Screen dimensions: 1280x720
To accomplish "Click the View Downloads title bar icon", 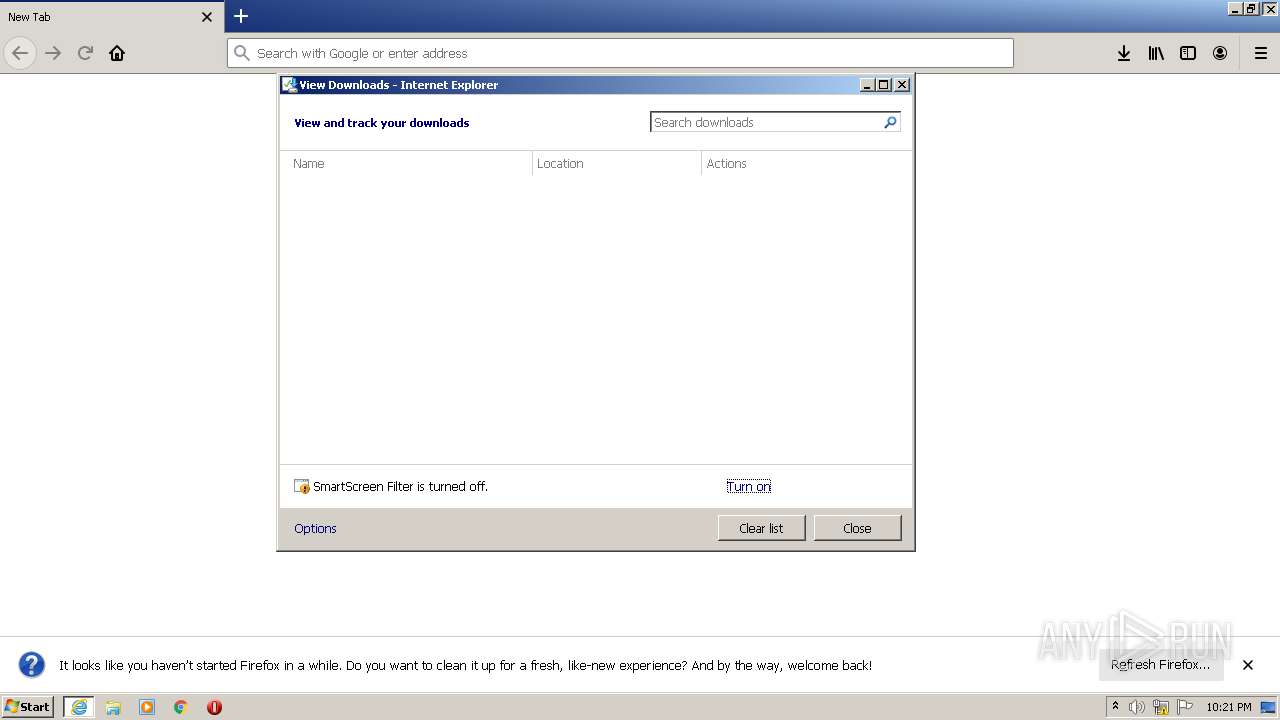I will click(290, 85).
